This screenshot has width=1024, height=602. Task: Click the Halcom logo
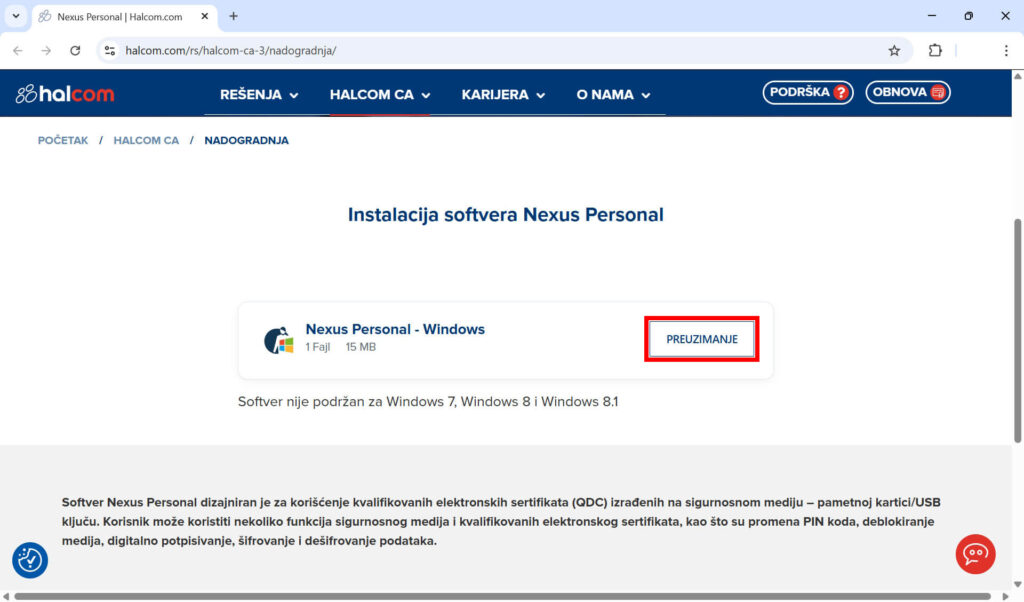click(65, 94)
